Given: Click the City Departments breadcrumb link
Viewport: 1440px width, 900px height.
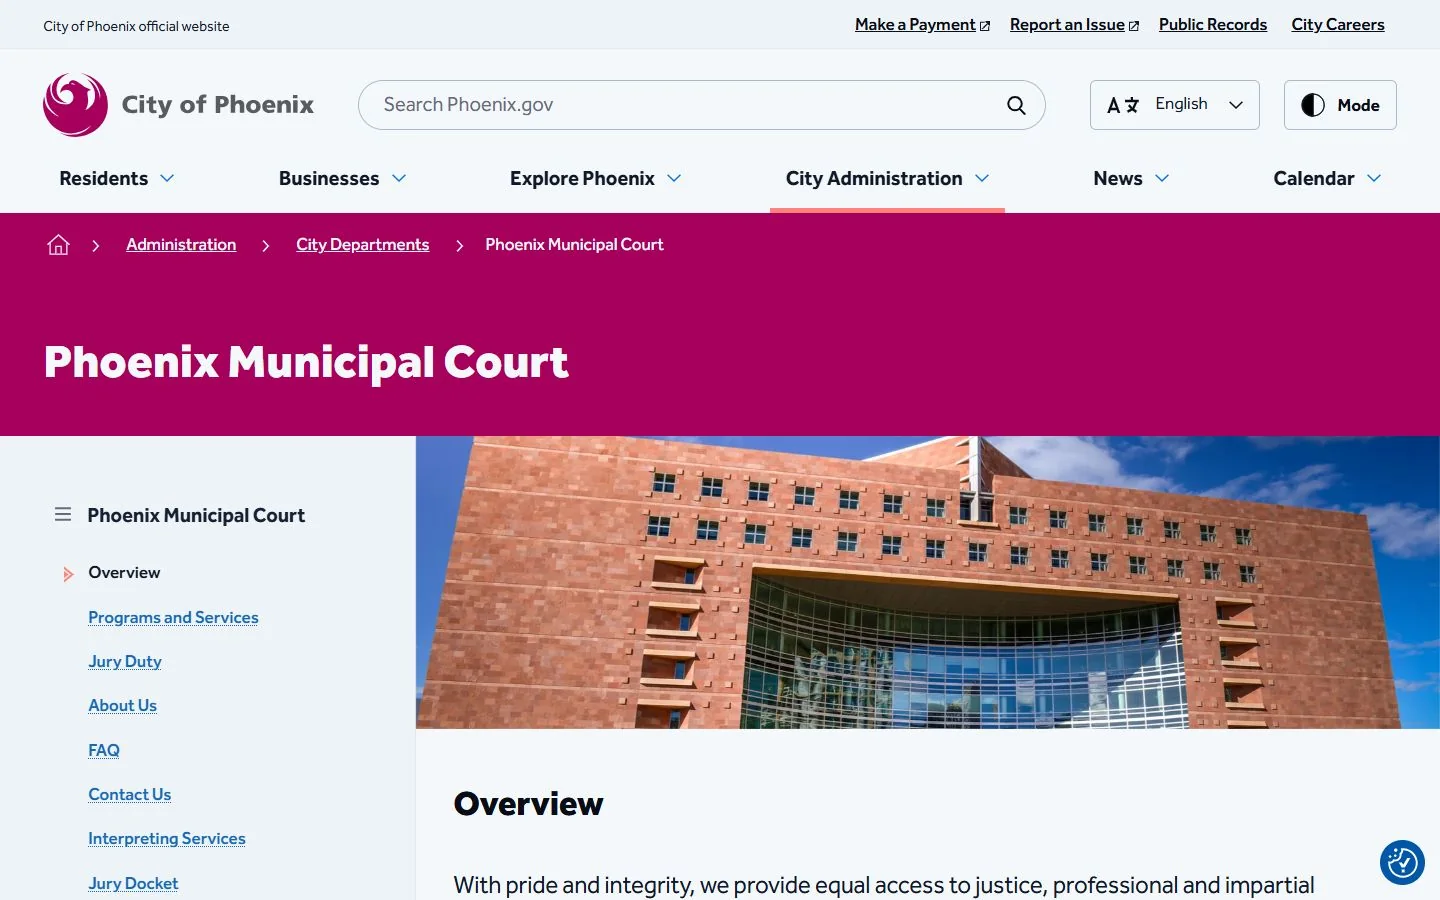Looking at the screenshot, I should (362, 245).
